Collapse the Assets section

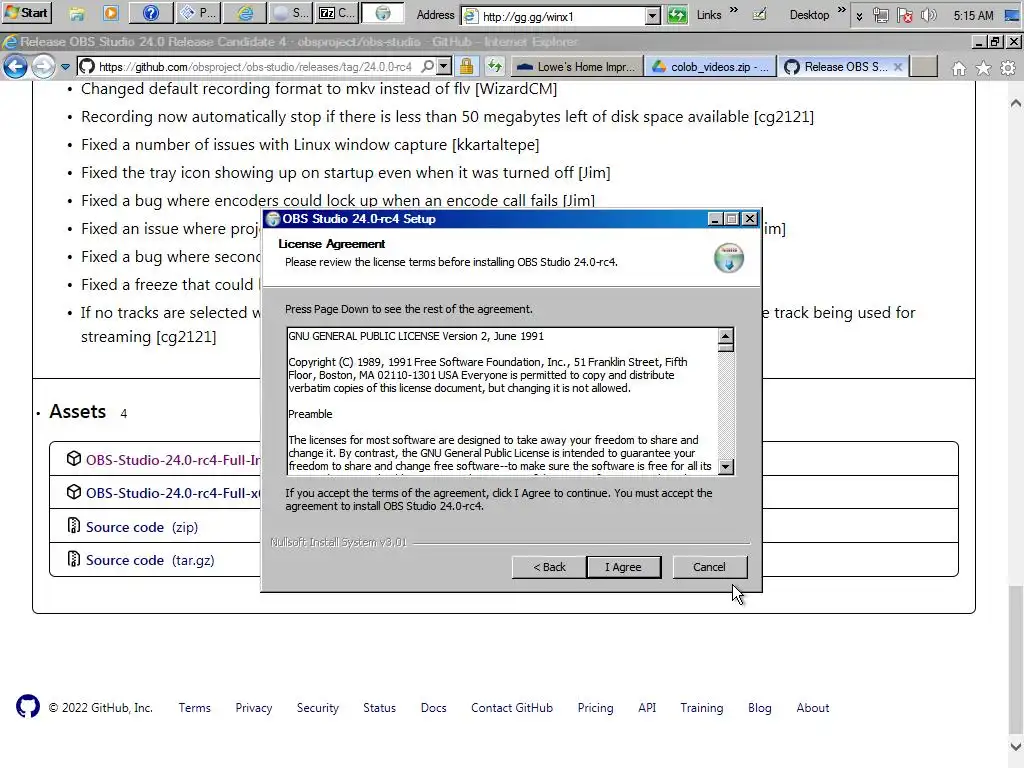77,411
